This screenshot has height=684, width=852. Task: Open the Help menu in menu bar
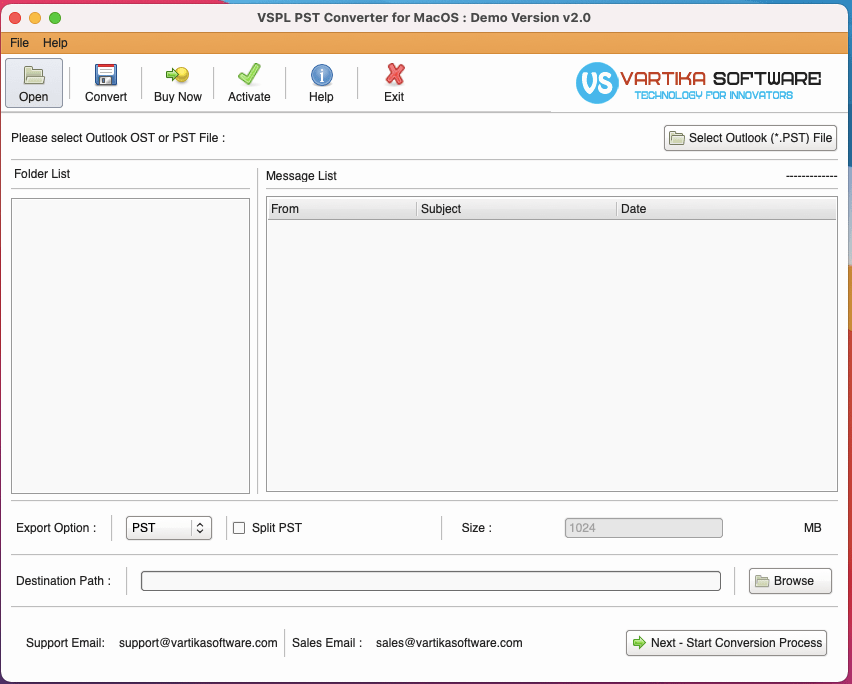click(55, 43)
